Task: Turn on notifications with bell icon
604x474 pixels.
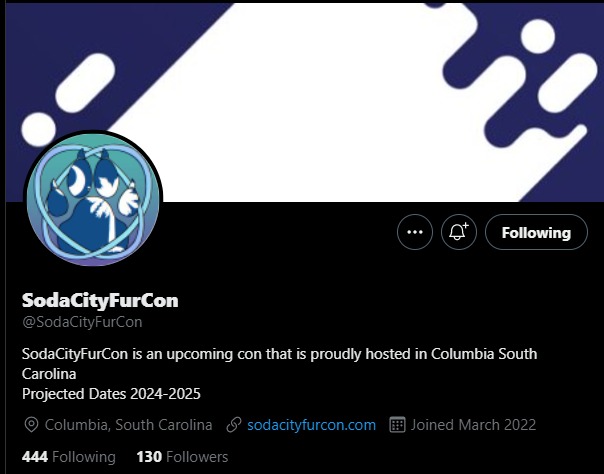Action: pyautogui.click(x=459, y=232)
